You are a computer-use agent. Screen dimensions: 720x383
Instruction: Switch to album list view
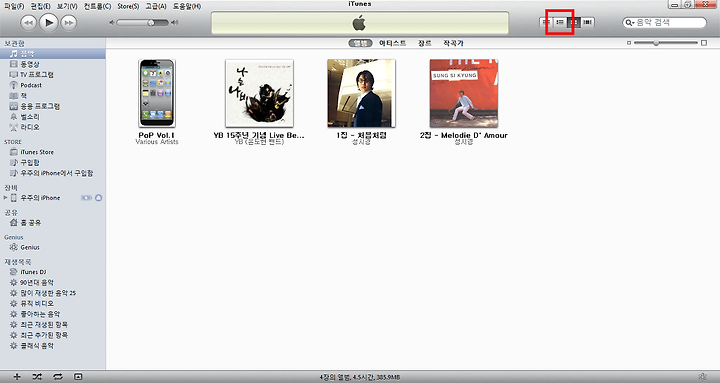[x=560, y=22]
